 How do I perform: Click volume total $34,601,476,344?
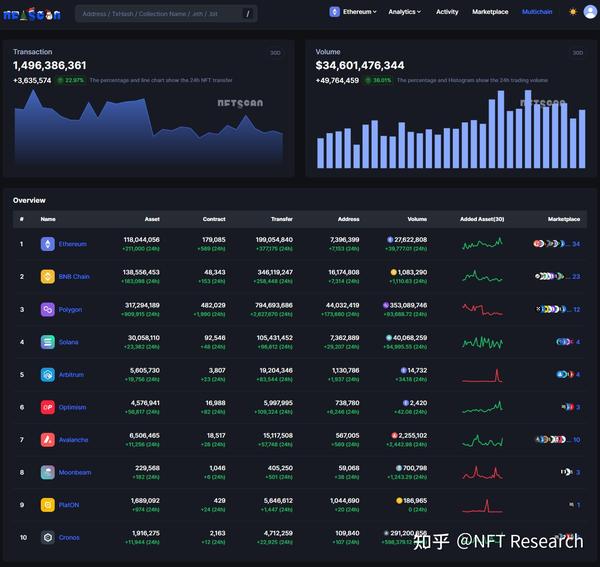360,65
